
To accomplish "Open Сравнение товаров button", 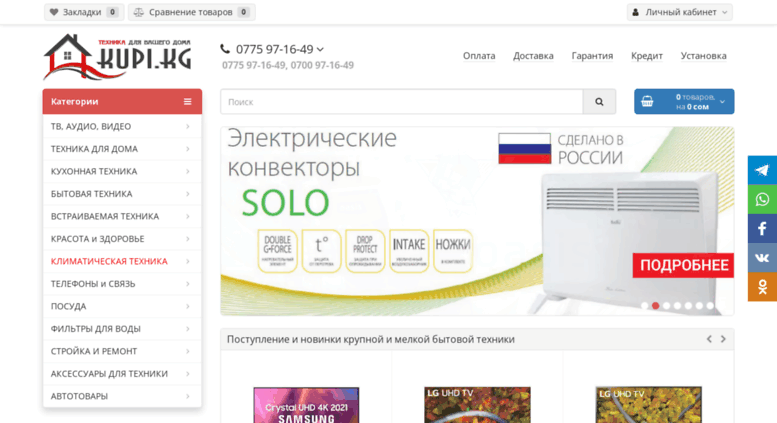I will click(192, 12).
